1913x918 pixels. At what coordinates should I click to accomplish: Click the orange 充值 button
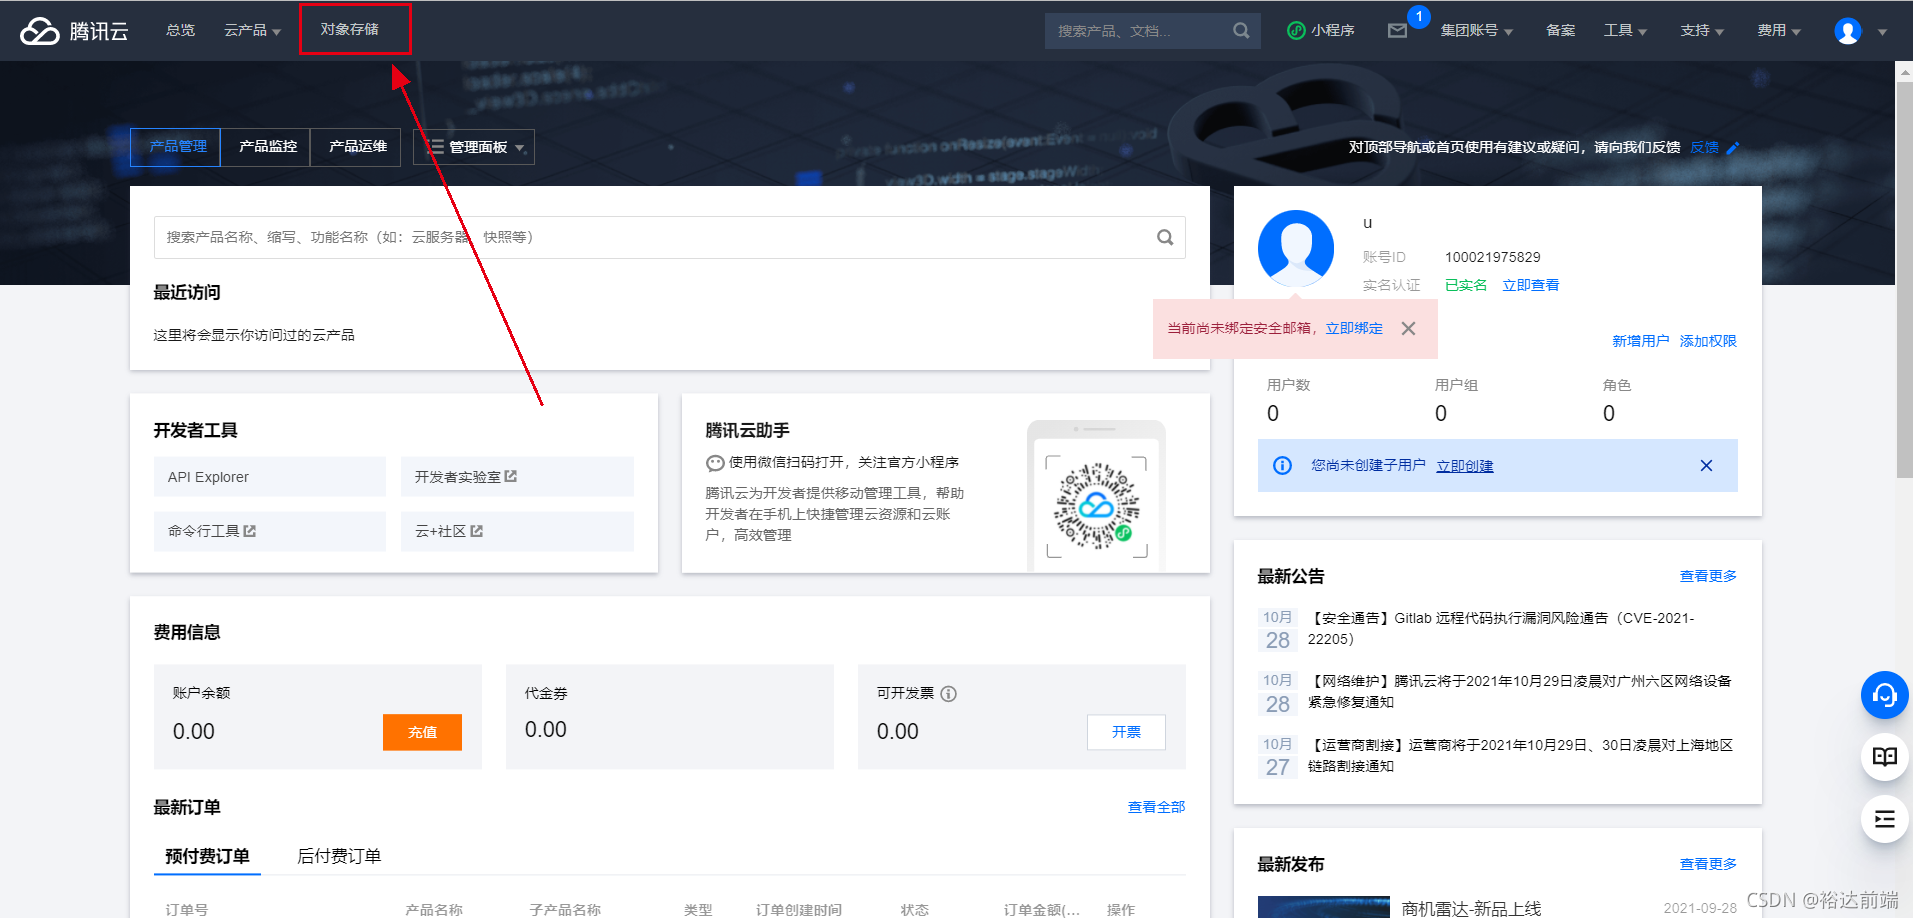click(422, 732)
